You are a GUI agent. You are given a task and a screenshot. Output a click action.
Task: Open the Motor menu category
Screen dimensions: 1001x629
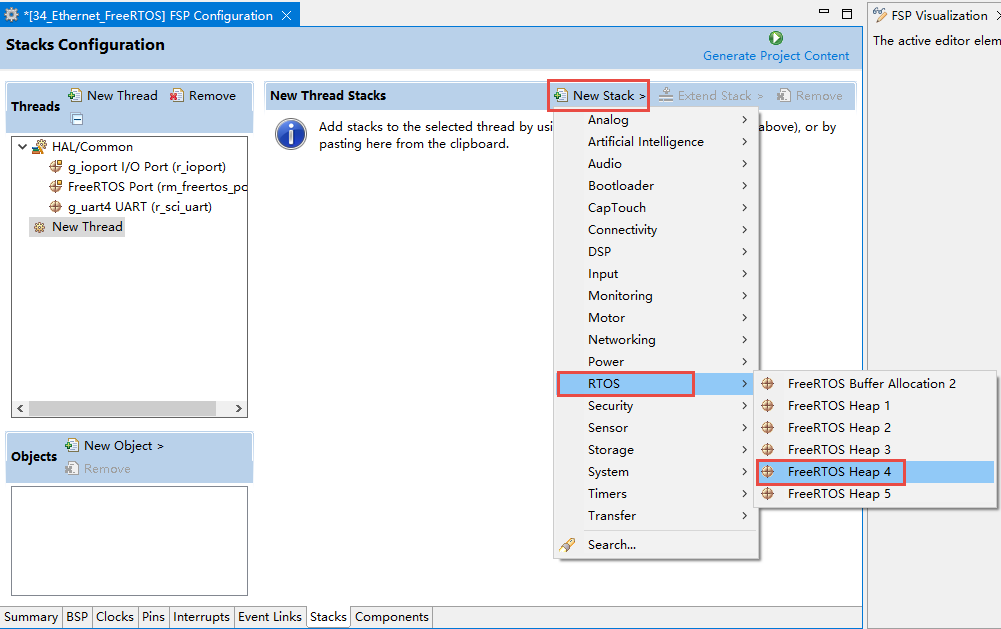tap(656, 317)
